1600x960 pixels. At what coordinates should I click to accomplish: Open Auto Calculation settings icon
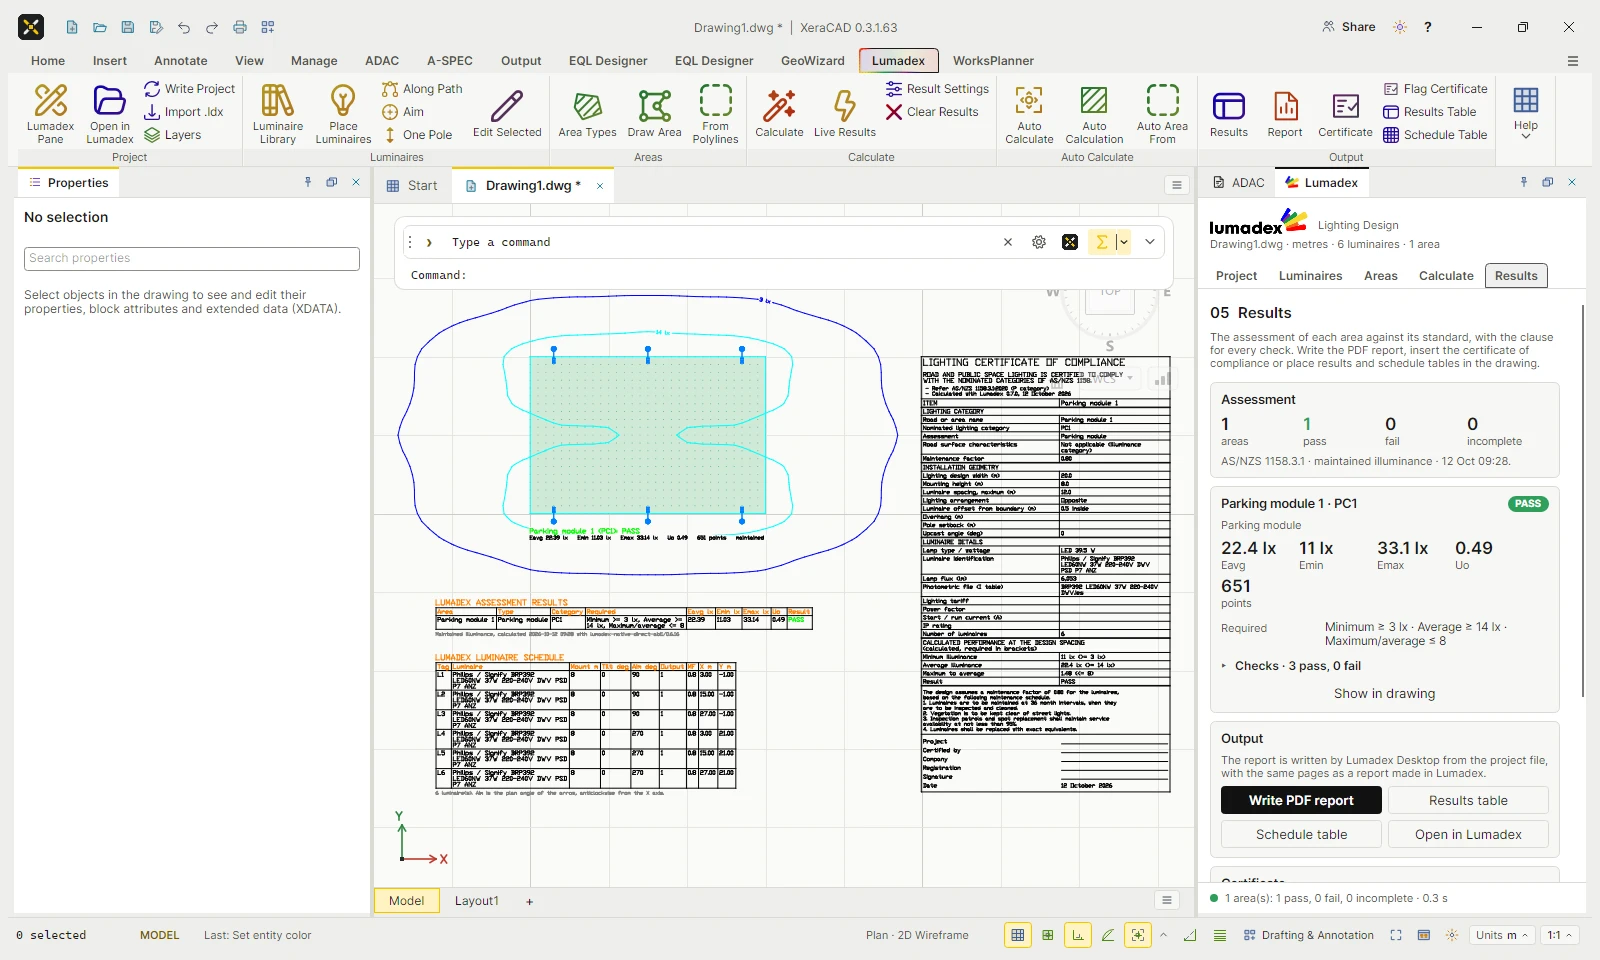[1094, 101]
